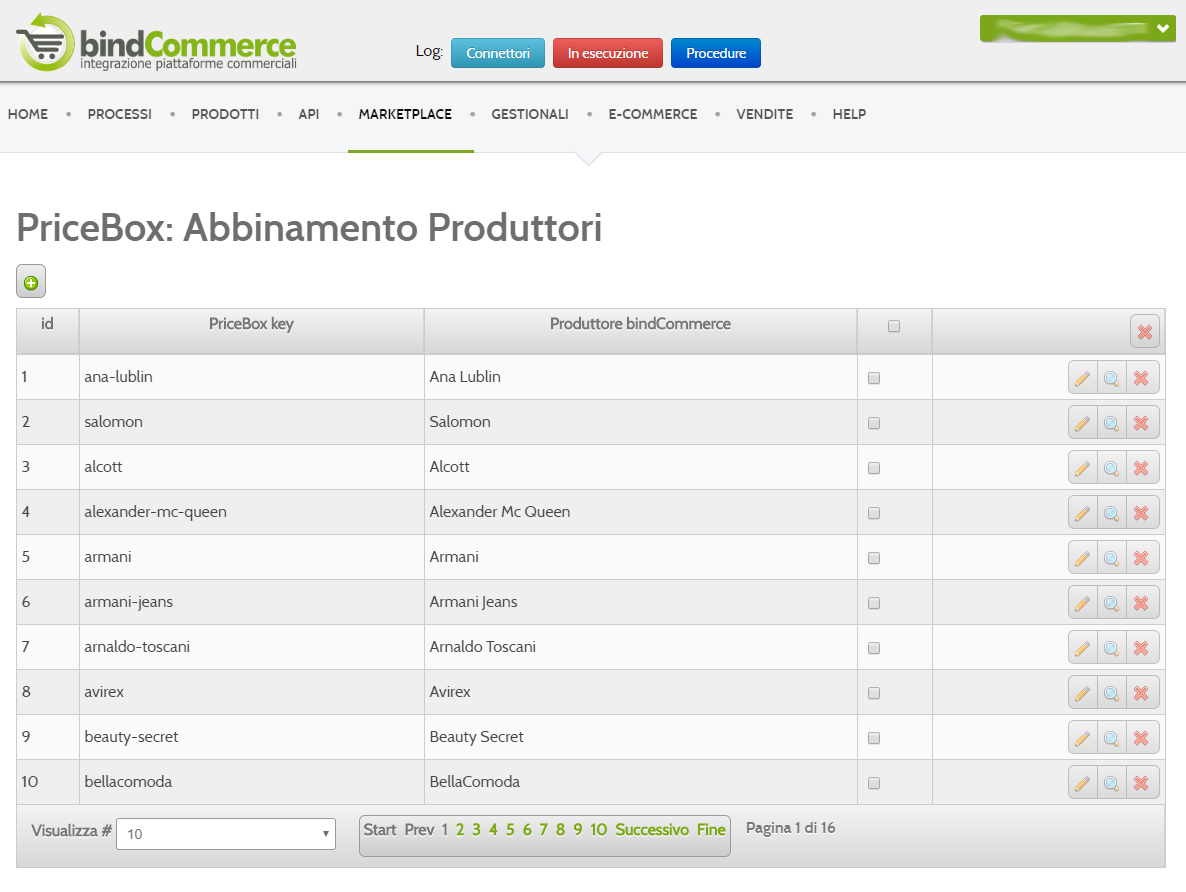Check the box for Arnaldo Toscani row
Image resolution: width=1186 pixels, height=892 pixels.
coord(874,648)
